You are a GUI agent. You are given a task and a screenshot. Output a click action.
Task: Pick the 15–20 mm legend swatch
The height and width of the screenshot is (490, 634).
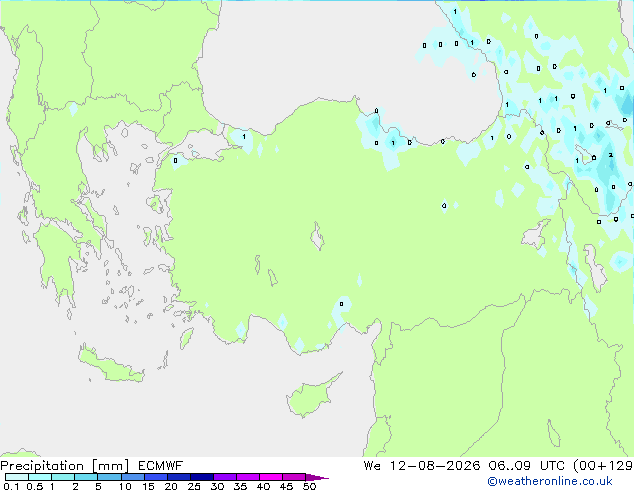(x=155, y=477)
